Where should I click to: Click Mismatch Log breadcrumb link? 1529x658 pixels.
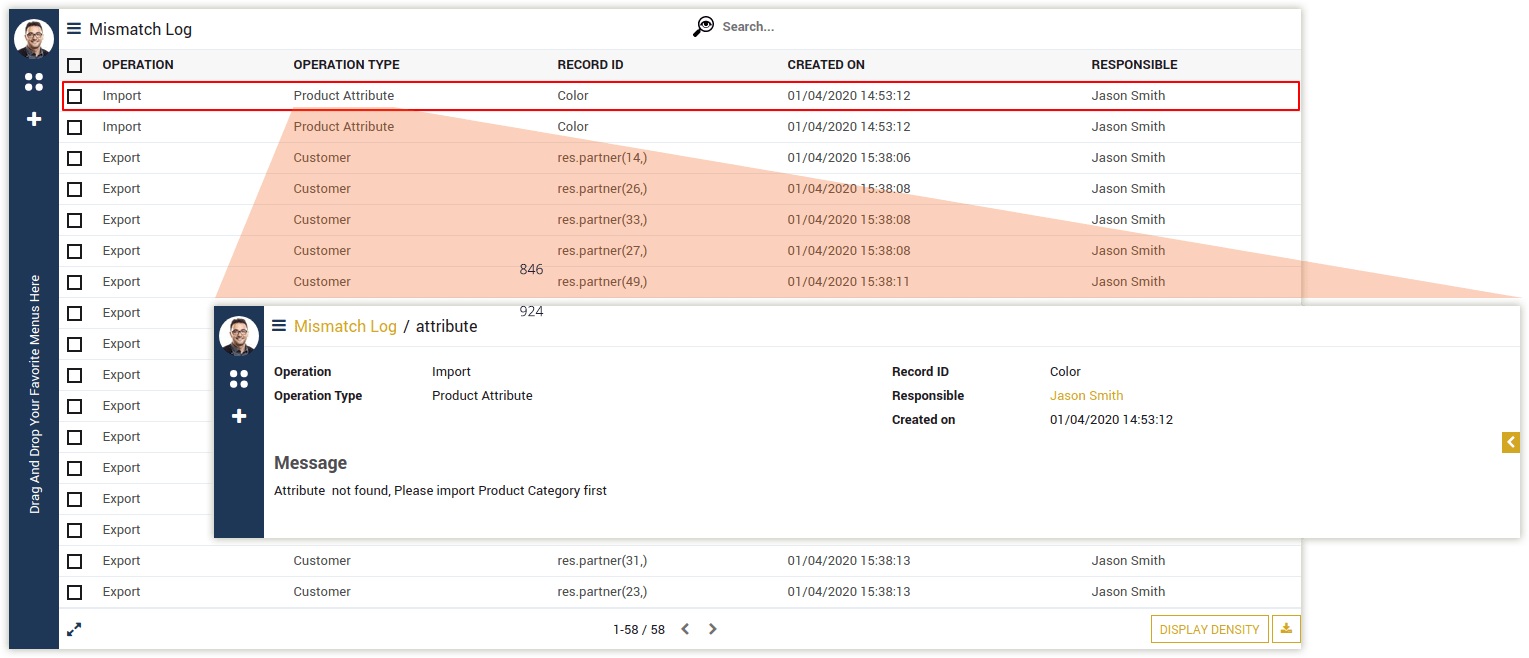(345, 326)
